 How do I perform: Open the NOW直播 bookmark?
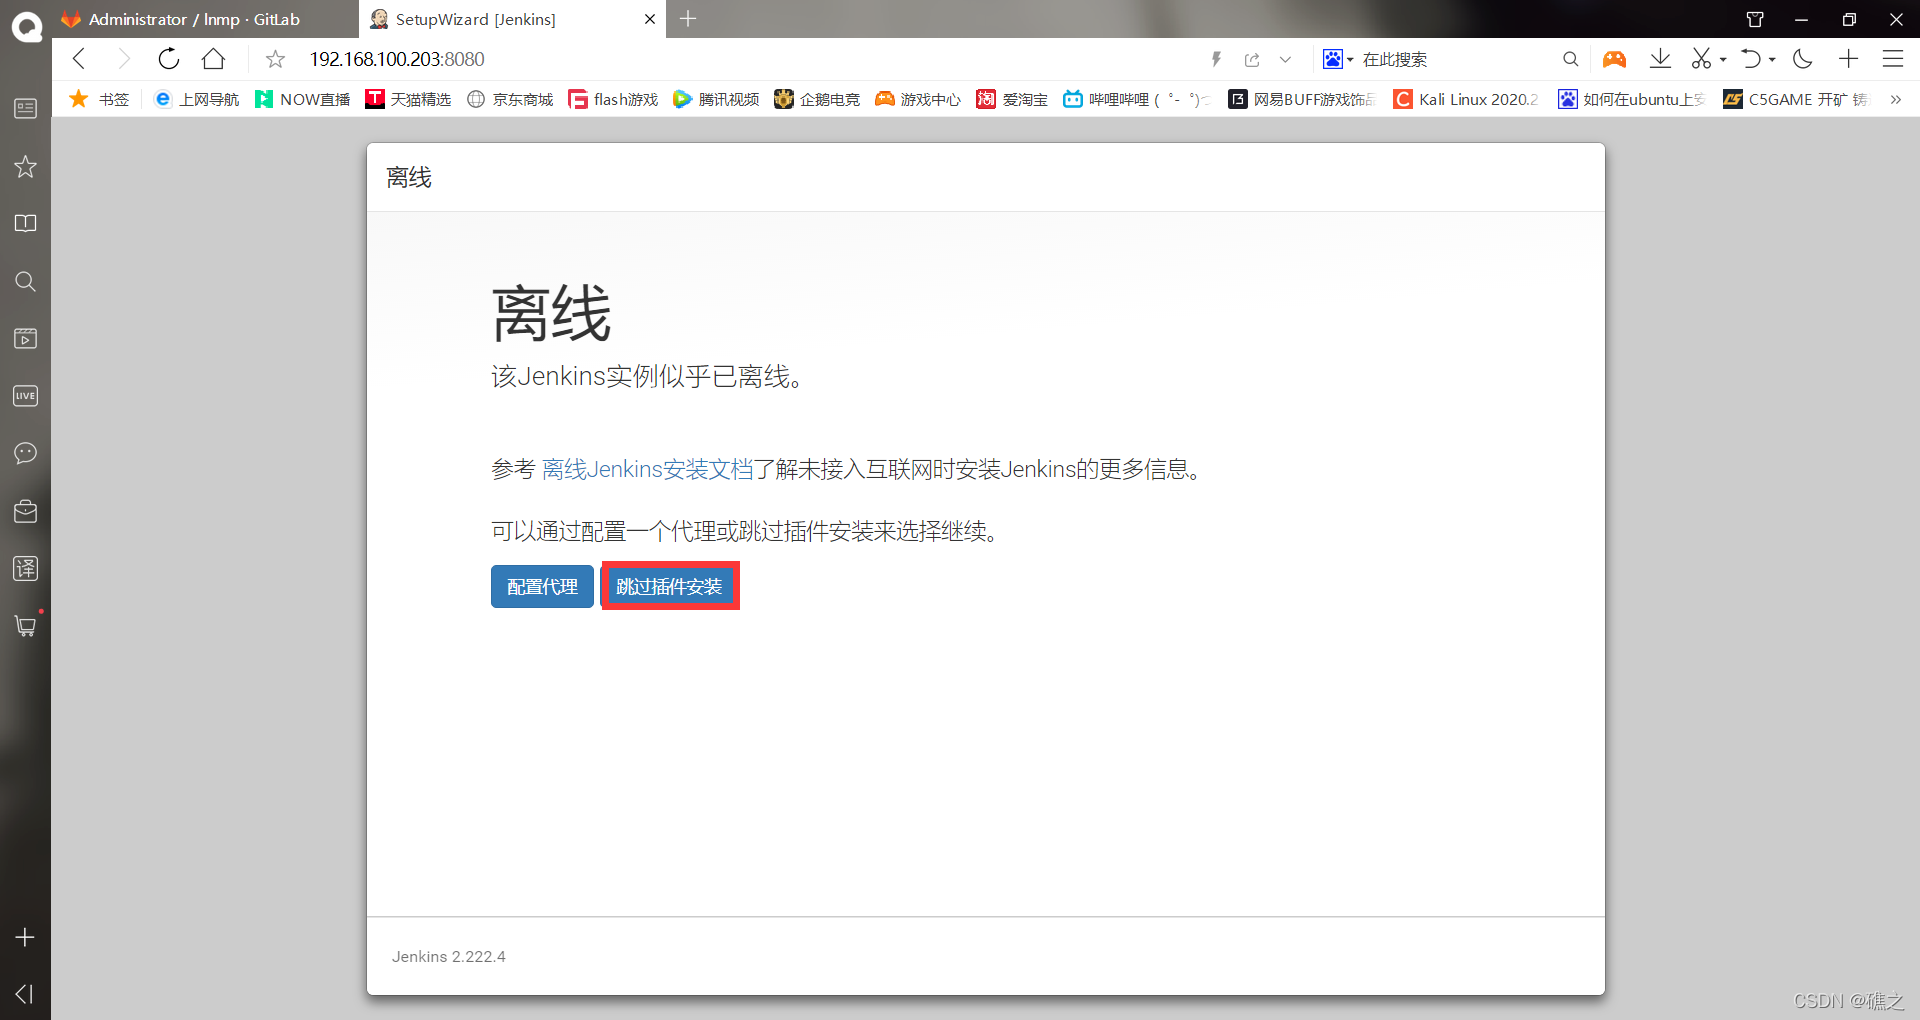[x=302, y=99]
